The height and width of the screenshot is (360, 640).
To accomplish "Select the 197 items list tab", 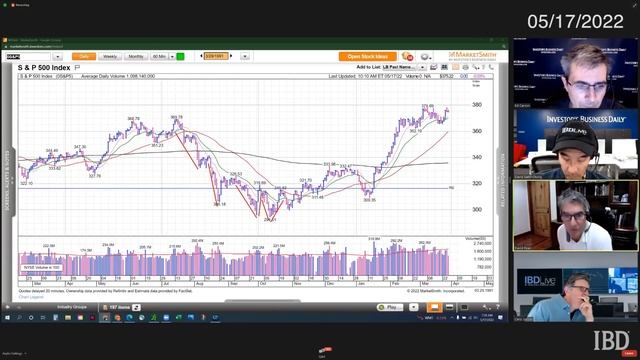I will point(116,307).
